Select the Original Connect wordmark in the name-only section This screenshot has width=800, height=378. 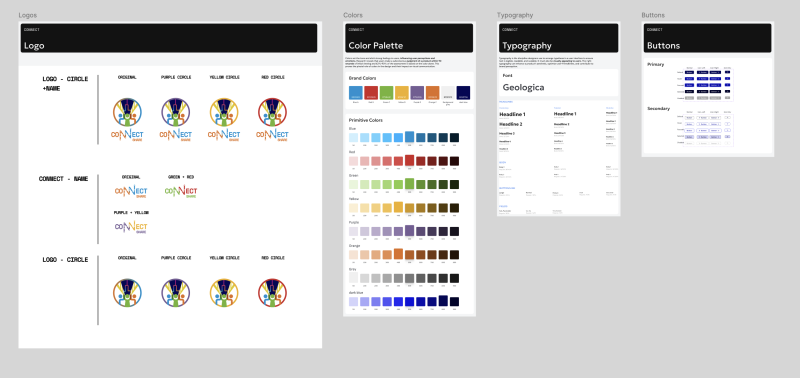coord(131,192)
